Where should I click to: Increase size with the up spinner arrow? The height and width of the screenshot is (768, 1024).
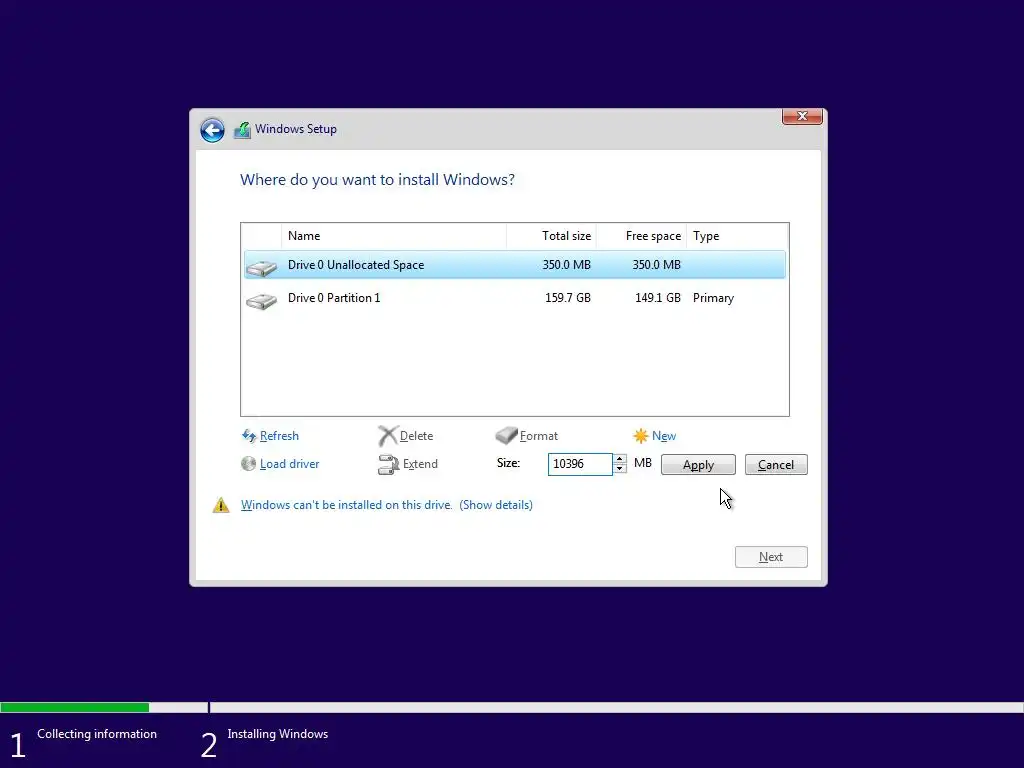click(620, 458)
